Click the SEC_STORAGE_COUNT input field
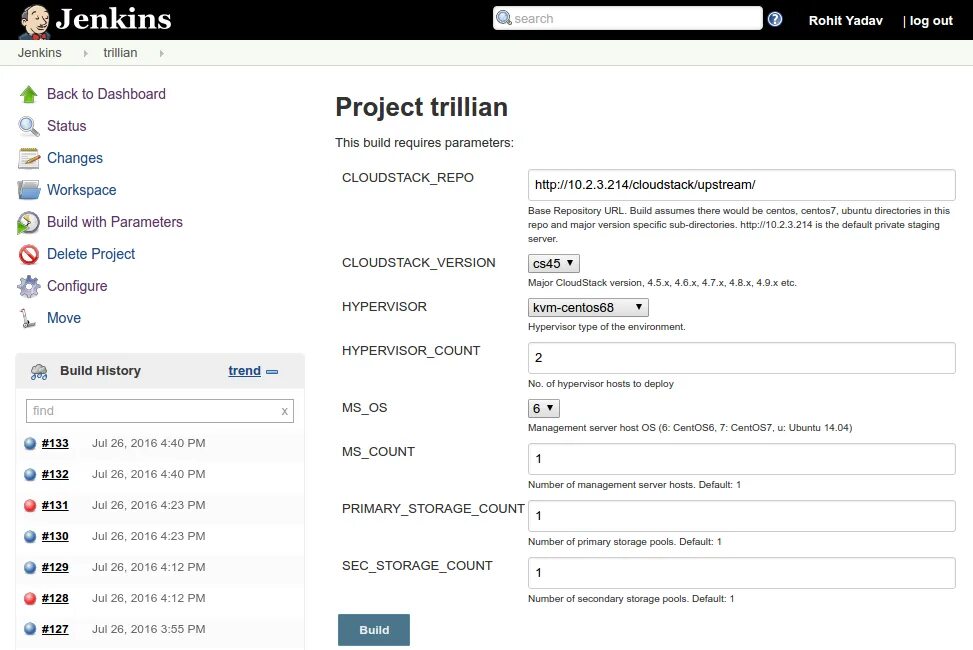The width and height of the screenshot is (973, 650). tap(742, 573)
